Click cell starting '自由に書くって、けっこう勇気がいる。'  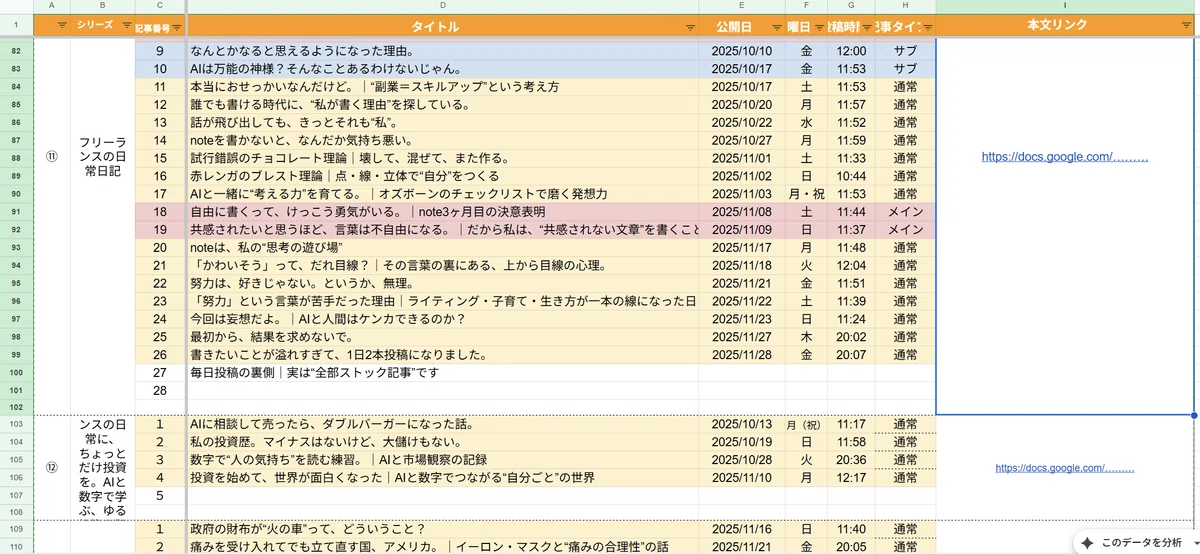pos(442,212)
